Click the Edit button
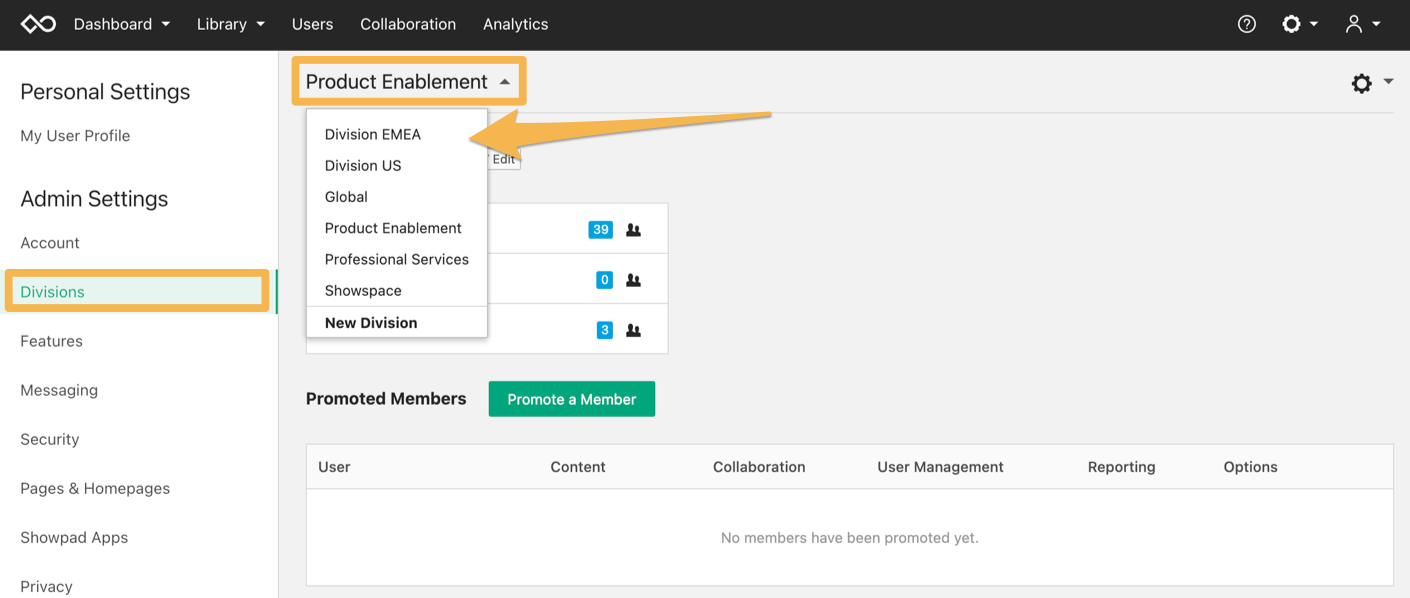 tap(503, 159)
